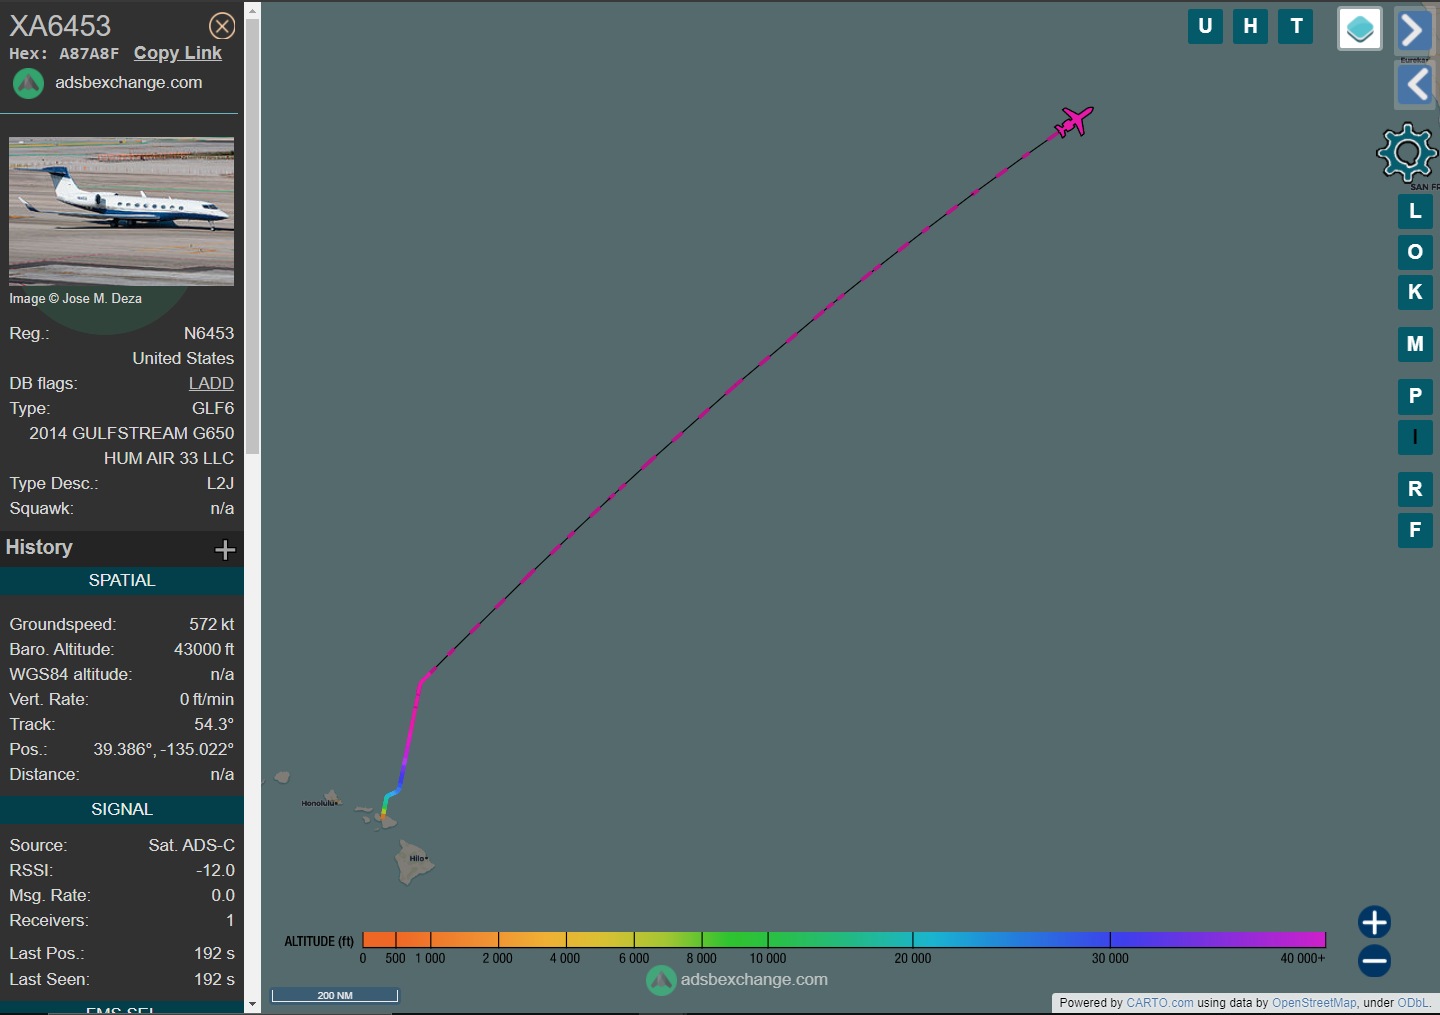Click the adsbexchange.com logo at map bottom
The width and height of the screenshot is (1440, 1015).
coord(738,980)
